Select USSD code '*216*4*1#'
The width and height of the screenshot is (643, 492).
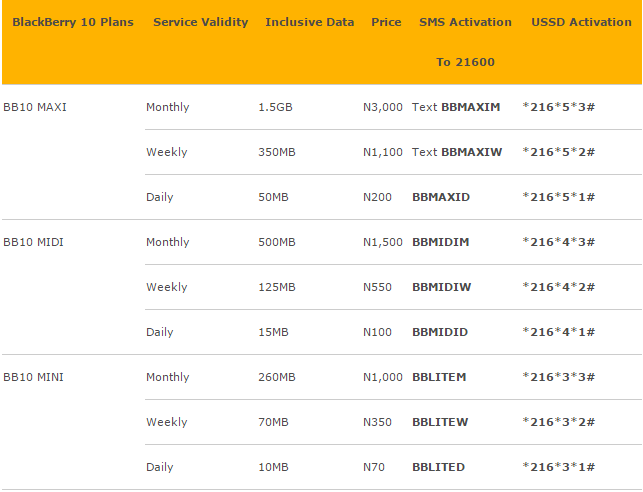(x=559, y=332)
